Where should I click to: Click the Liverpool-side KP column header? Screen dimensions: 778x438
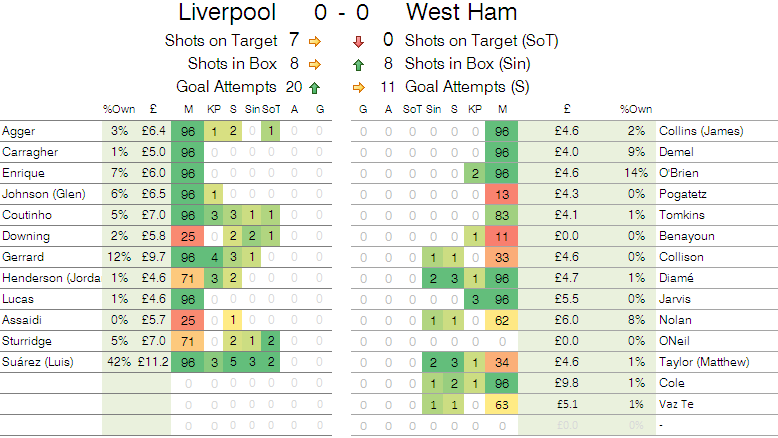pos(213,109)
